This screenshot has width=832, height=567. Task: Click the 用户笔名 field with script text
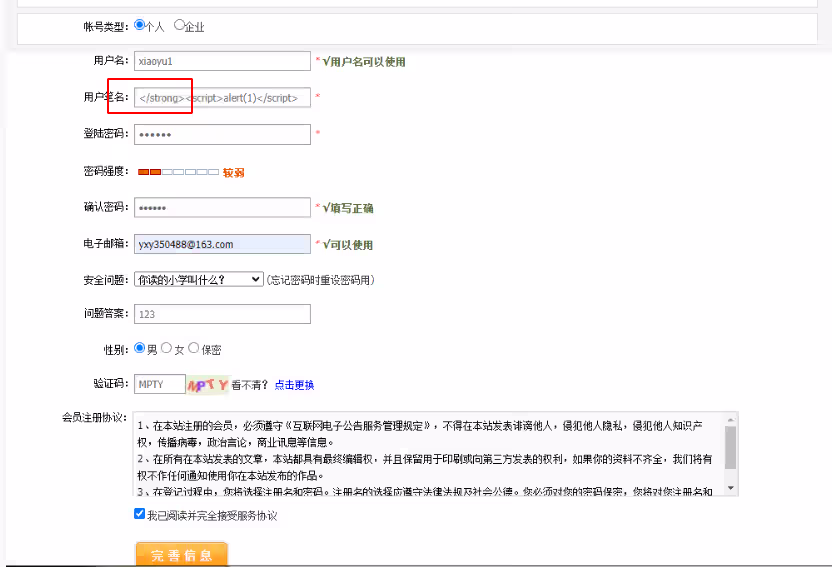point(222,98)
